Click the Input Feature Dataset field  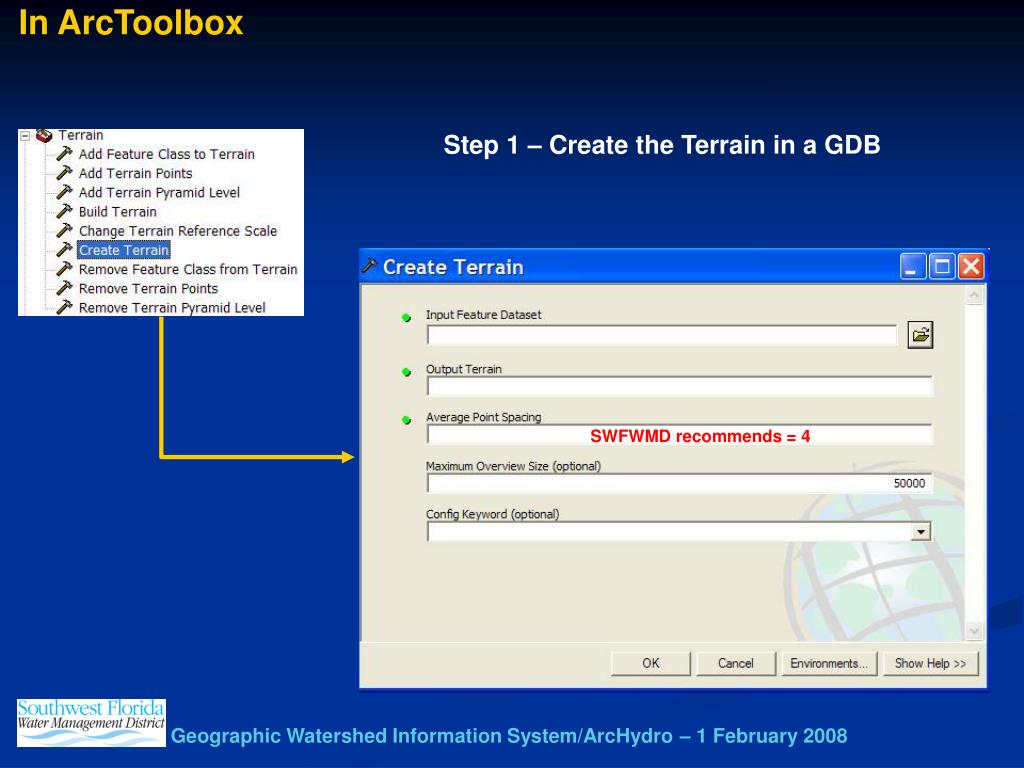pyautogui.click(x=662, y=335)
